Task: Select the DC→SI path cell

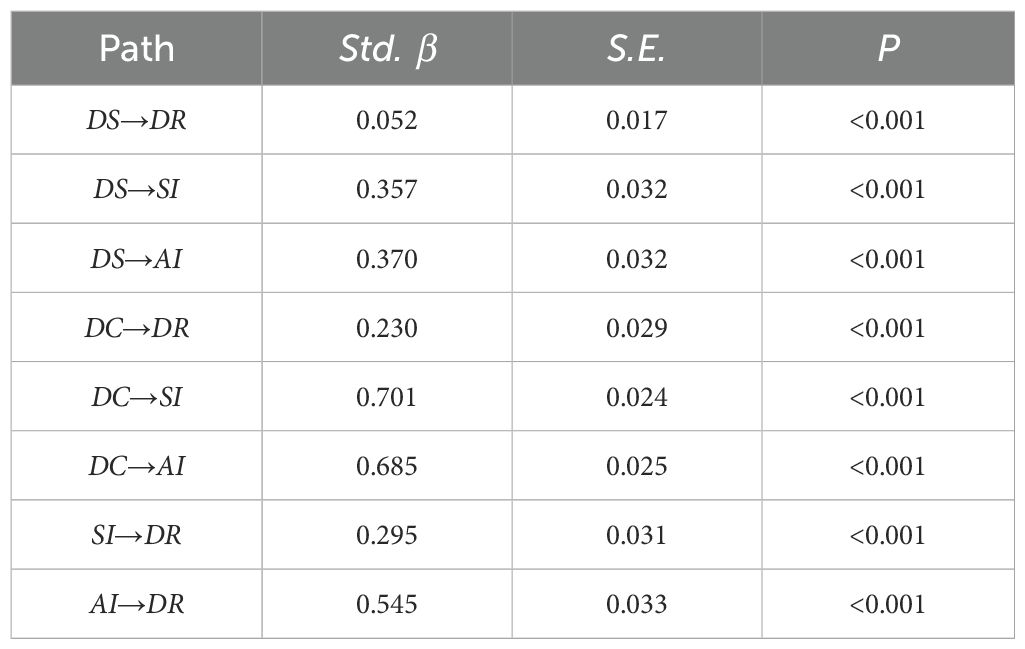Action: coord(136,397)
